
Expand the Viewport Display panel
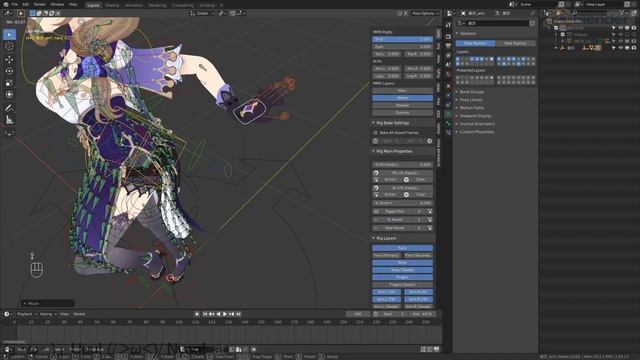pyautogui.click(x=476, y=116)
